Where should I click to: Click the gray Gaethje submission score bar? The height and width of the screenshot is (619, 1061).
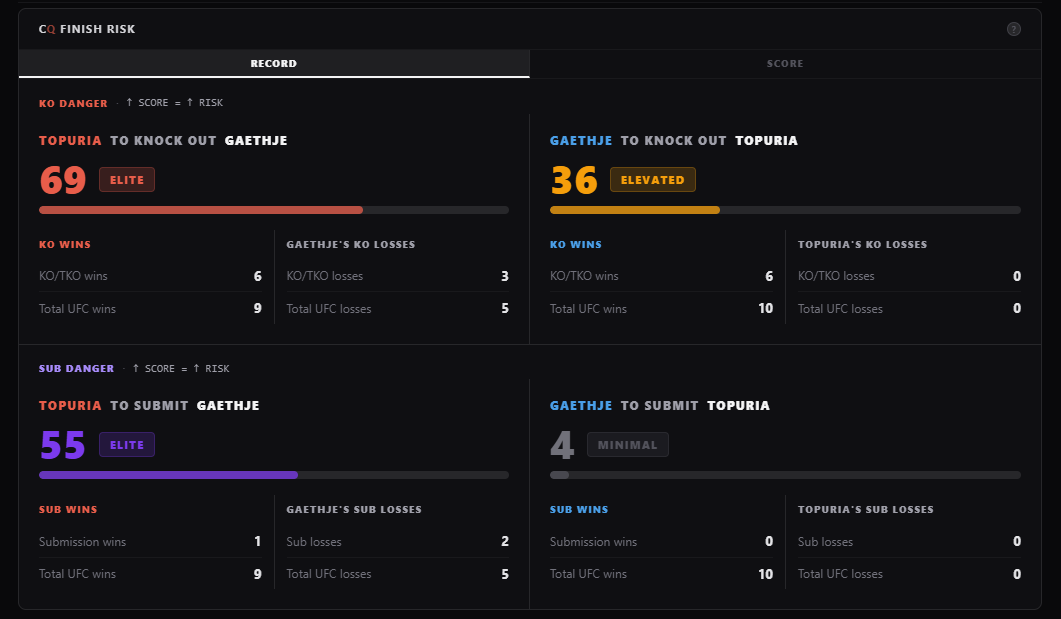[x=785, y=476]
